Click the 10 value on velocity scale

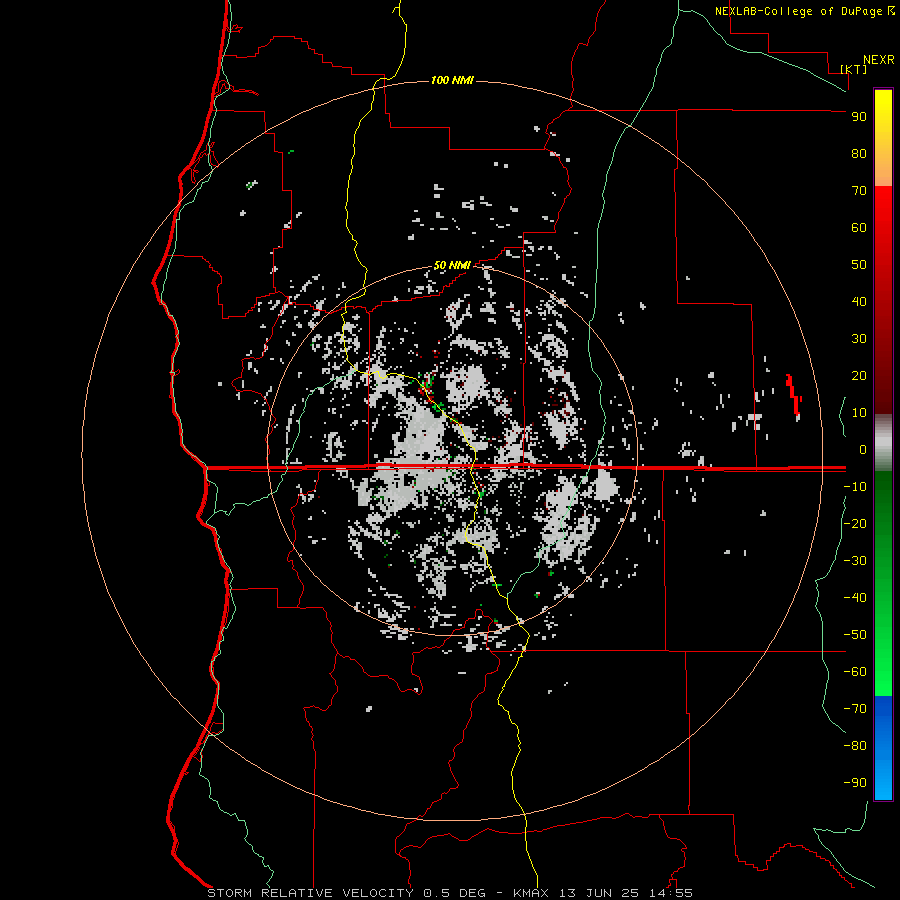[x=859, y=413]
